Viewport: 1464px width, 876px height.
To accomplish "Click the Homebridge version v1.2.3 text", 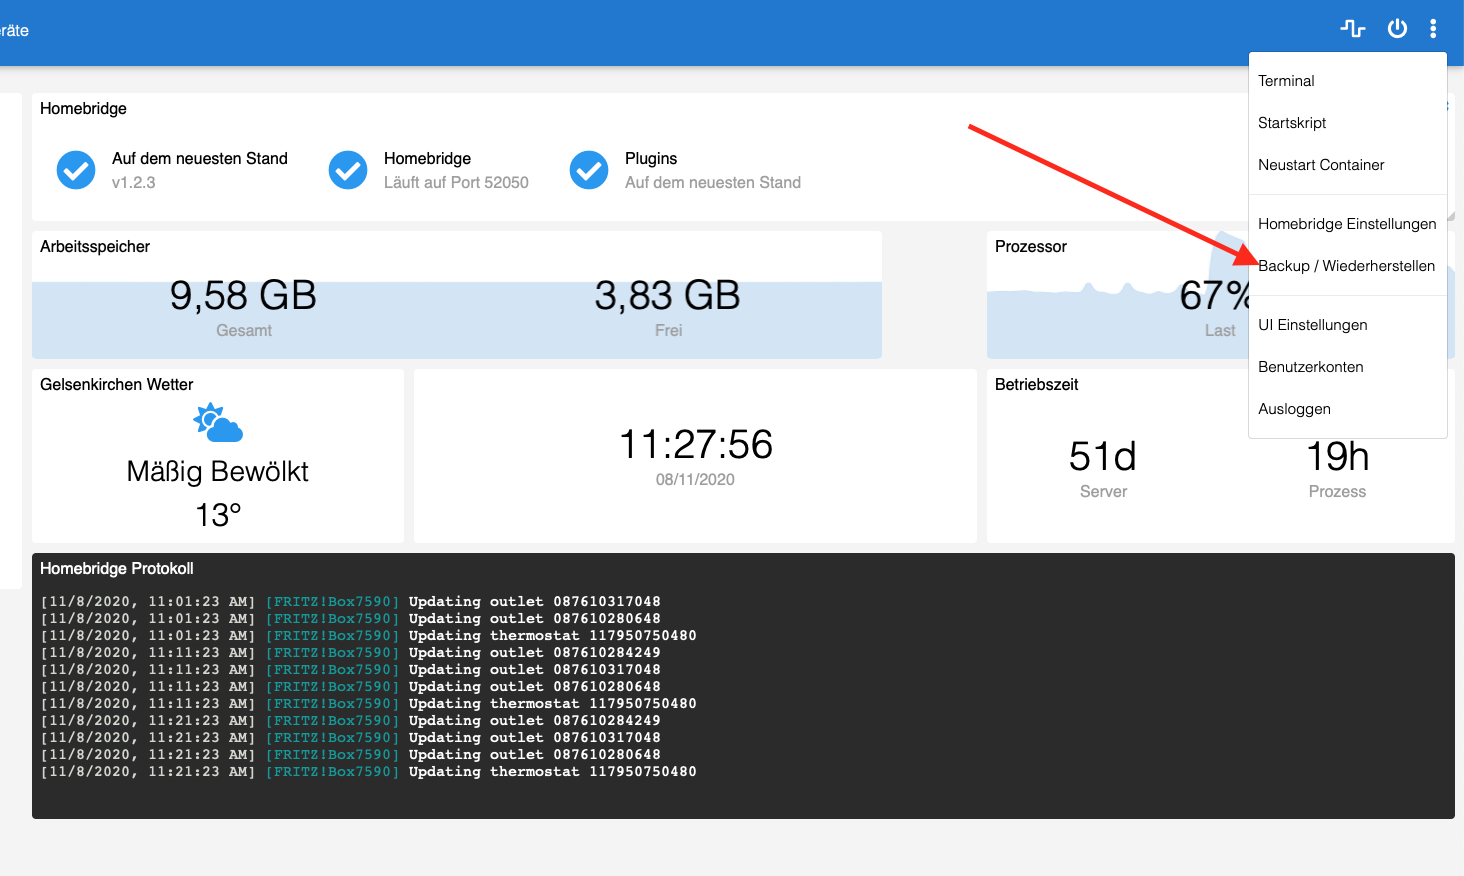I will click(x=133, y=183).
